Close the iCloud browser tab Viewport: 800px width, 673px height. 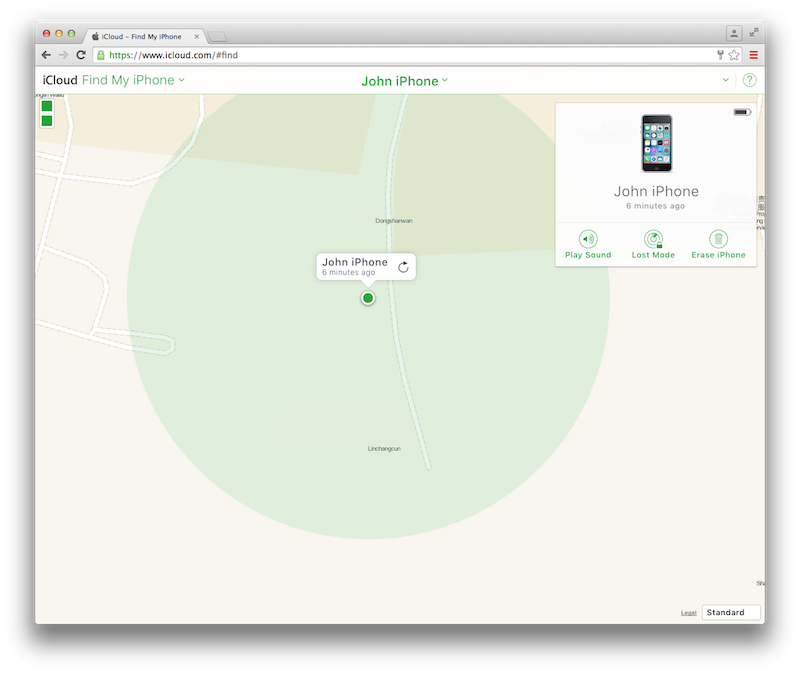(x=196, y=37)
